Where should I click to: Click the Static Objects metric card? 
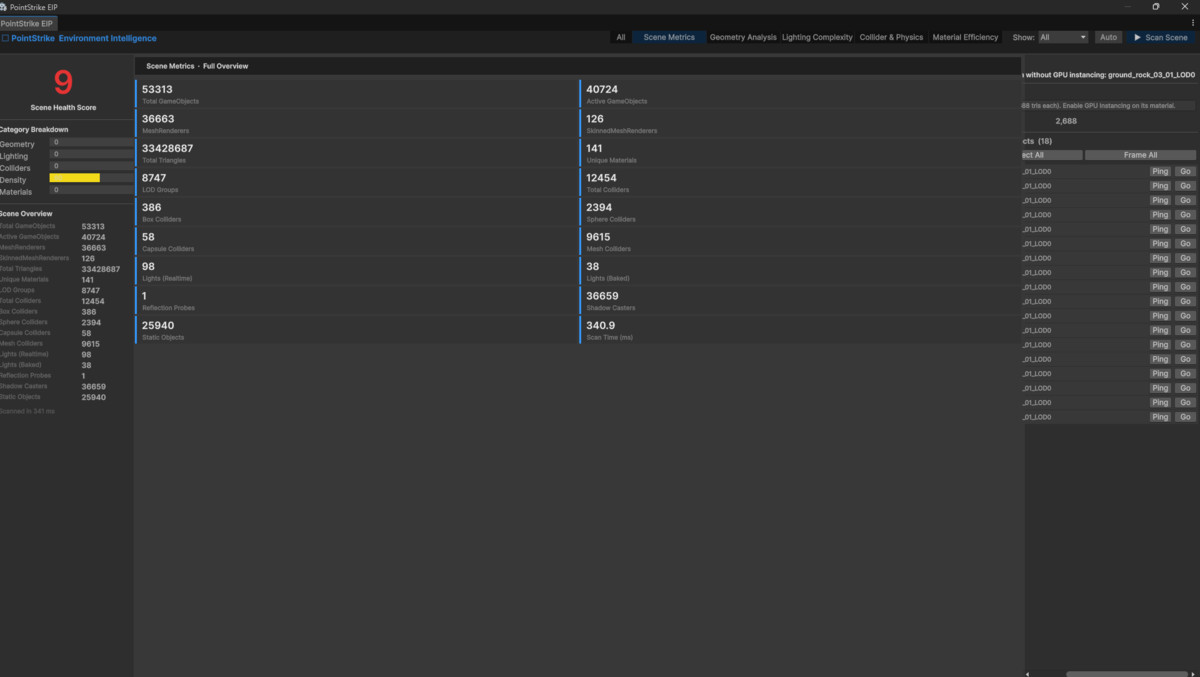(356, 330)
